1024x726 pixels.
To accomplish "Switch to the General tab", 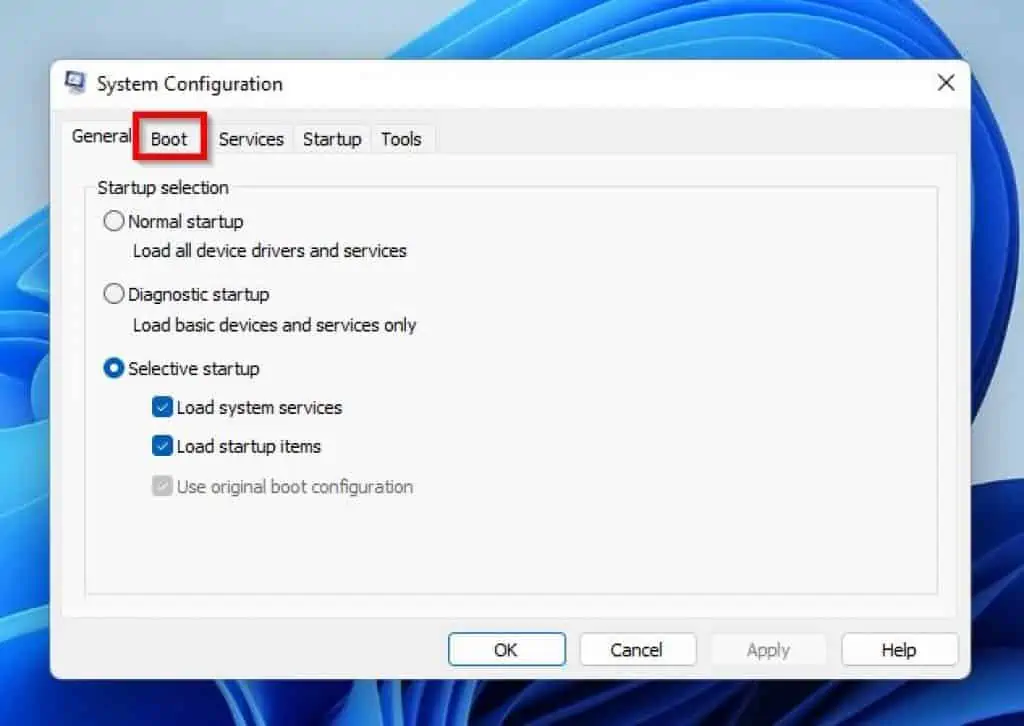I will [x=100, y=137].
